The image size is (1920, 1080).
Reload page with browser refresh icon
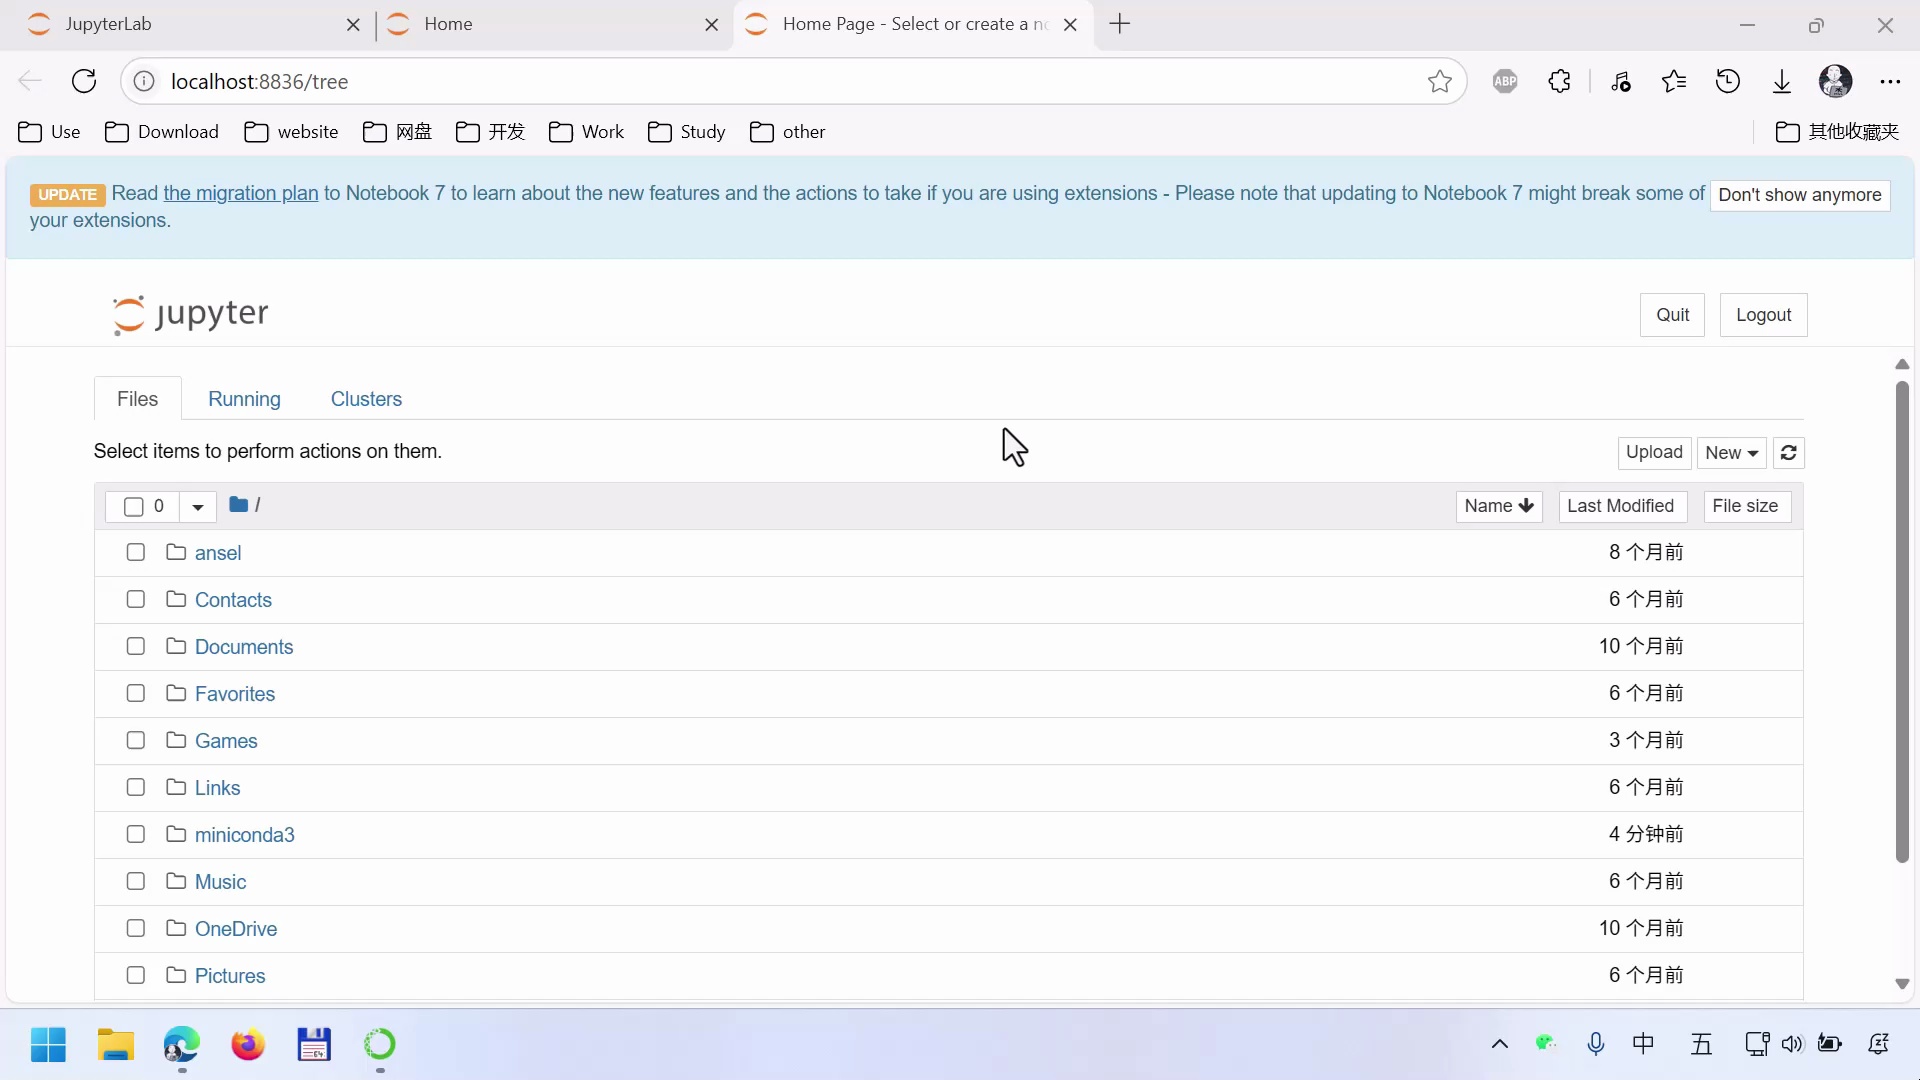(84, 82)
